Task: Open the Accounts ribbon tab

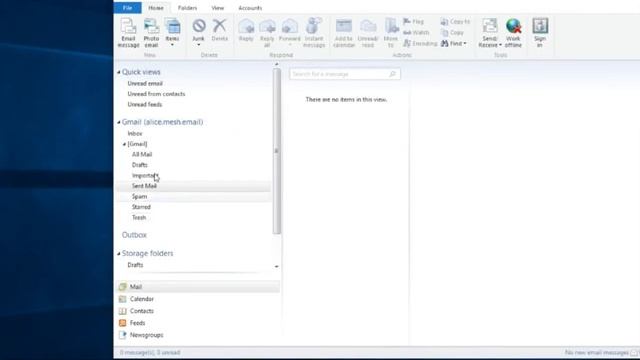Action: click(250, 8)
